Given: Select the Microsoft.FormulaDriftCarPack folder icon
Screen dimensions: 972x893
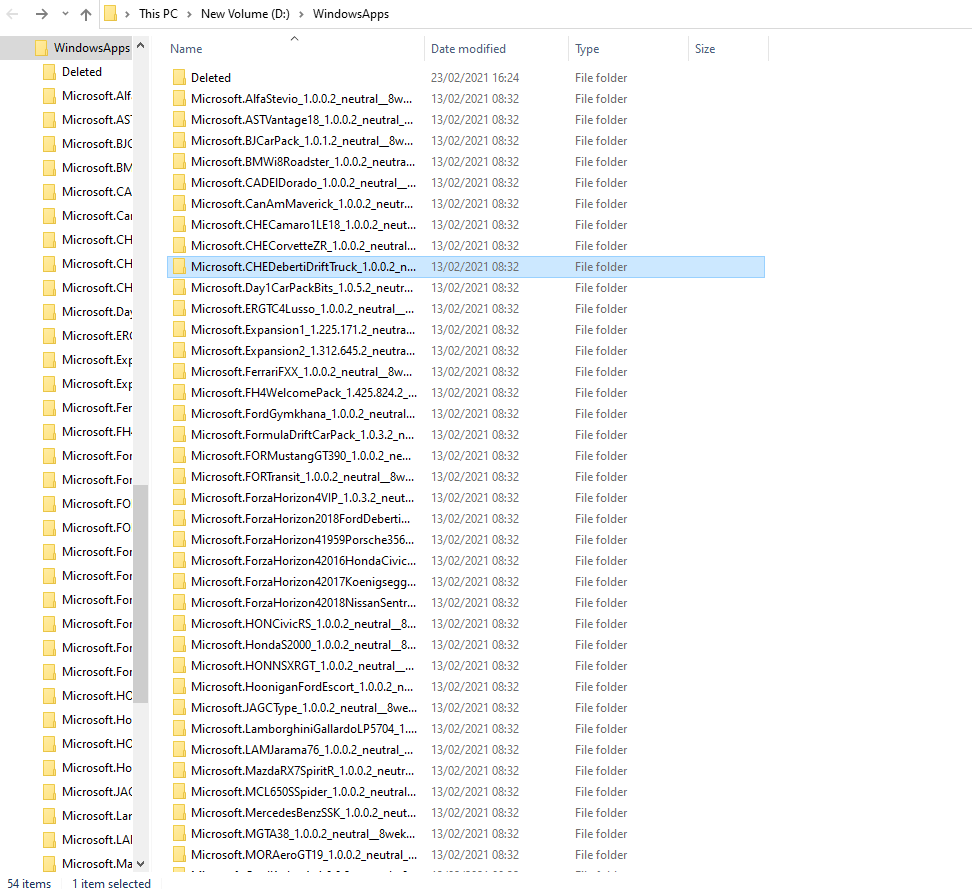Looking at the screenshot, I should [x=179, y=435].
